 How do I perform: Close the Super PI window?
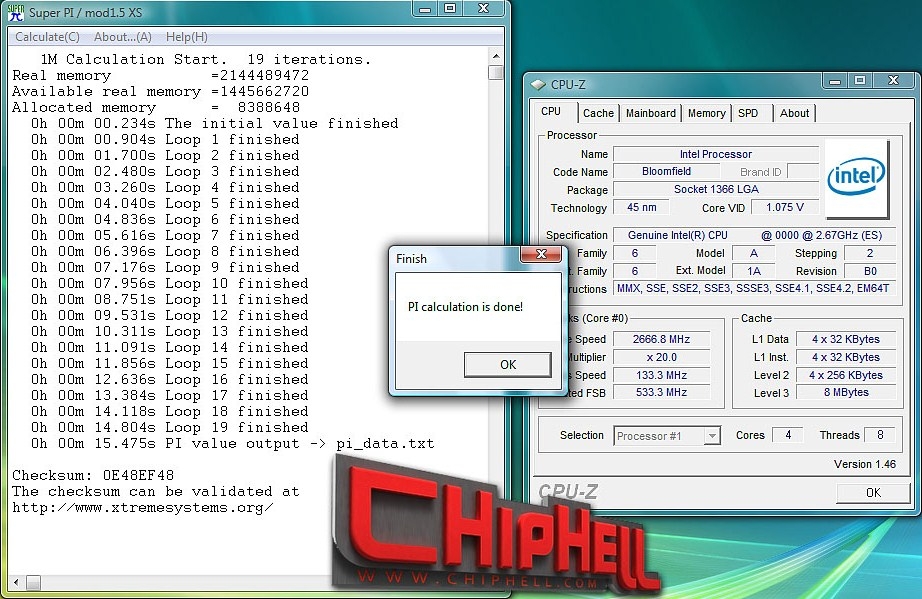click(x=483, y=9)
